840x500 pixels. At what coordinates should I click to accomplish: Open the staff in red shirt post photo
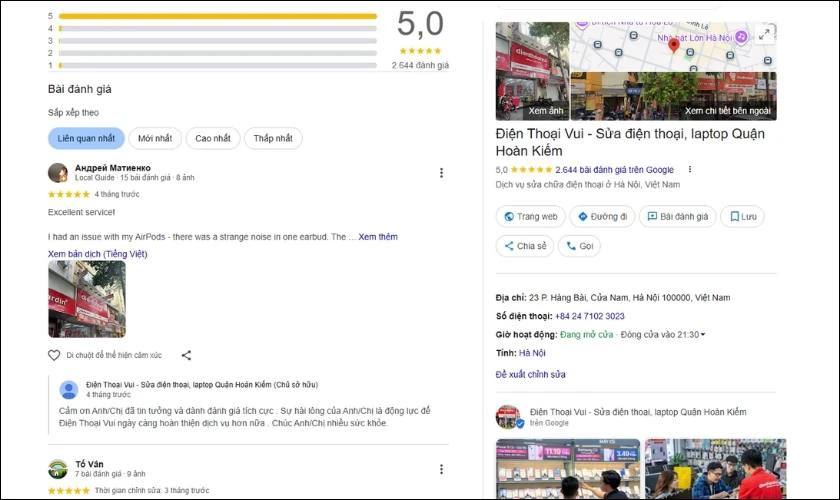pos(715,469)
